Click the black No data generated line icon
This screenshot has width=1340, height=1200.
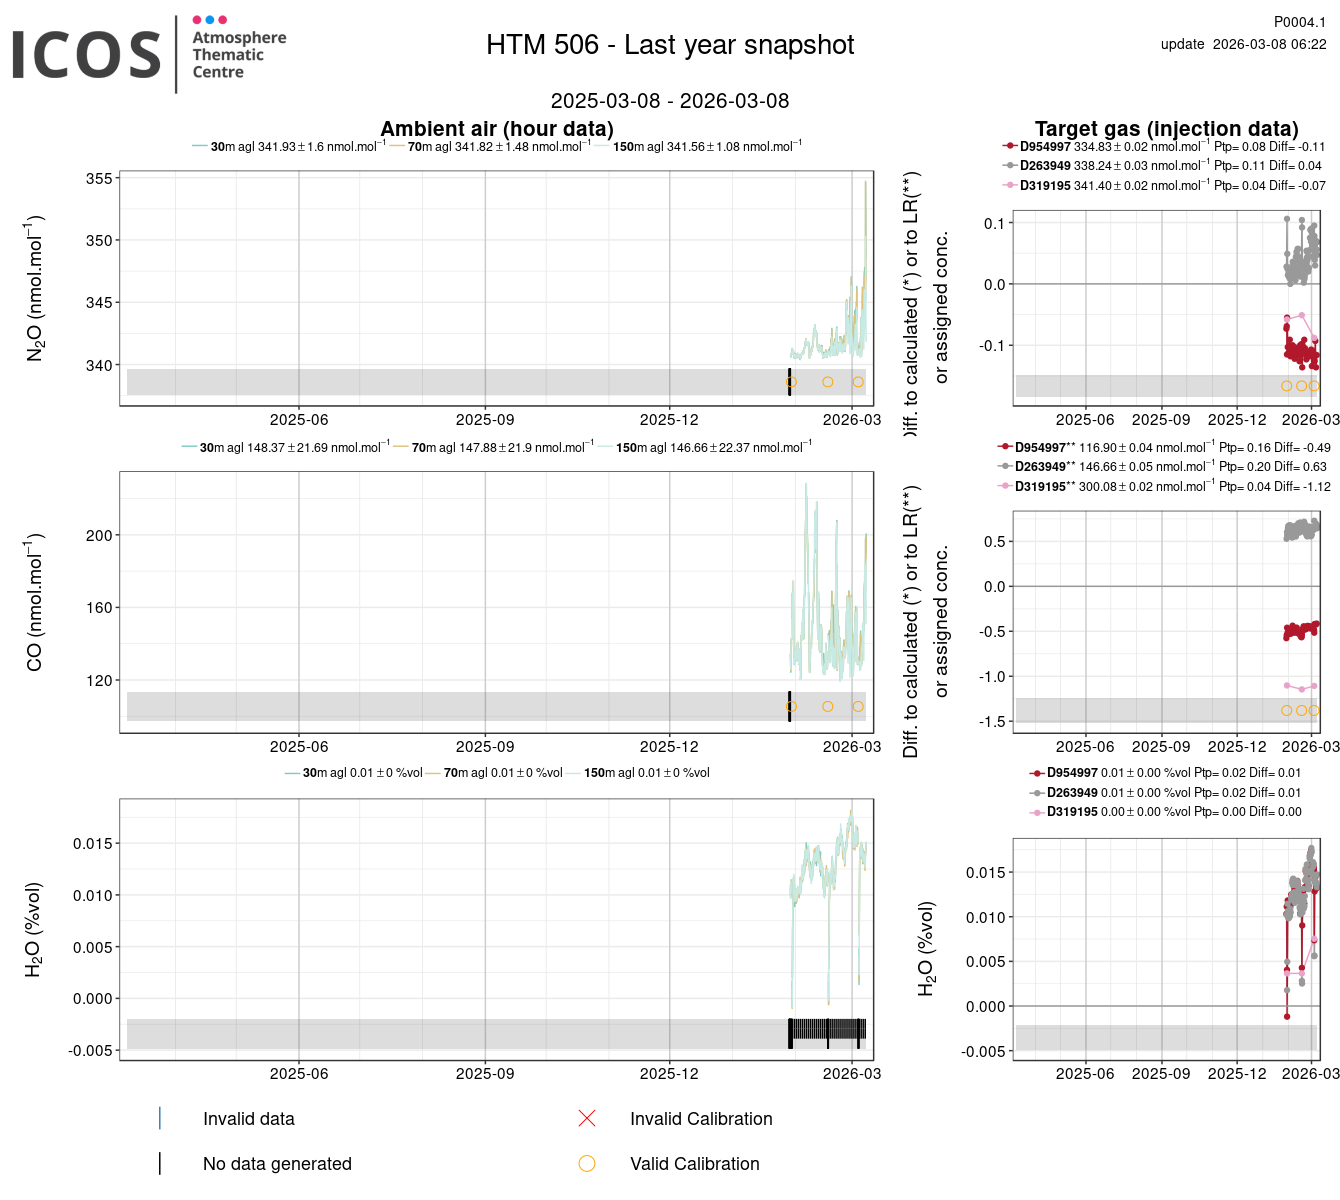coord(160,1163)
